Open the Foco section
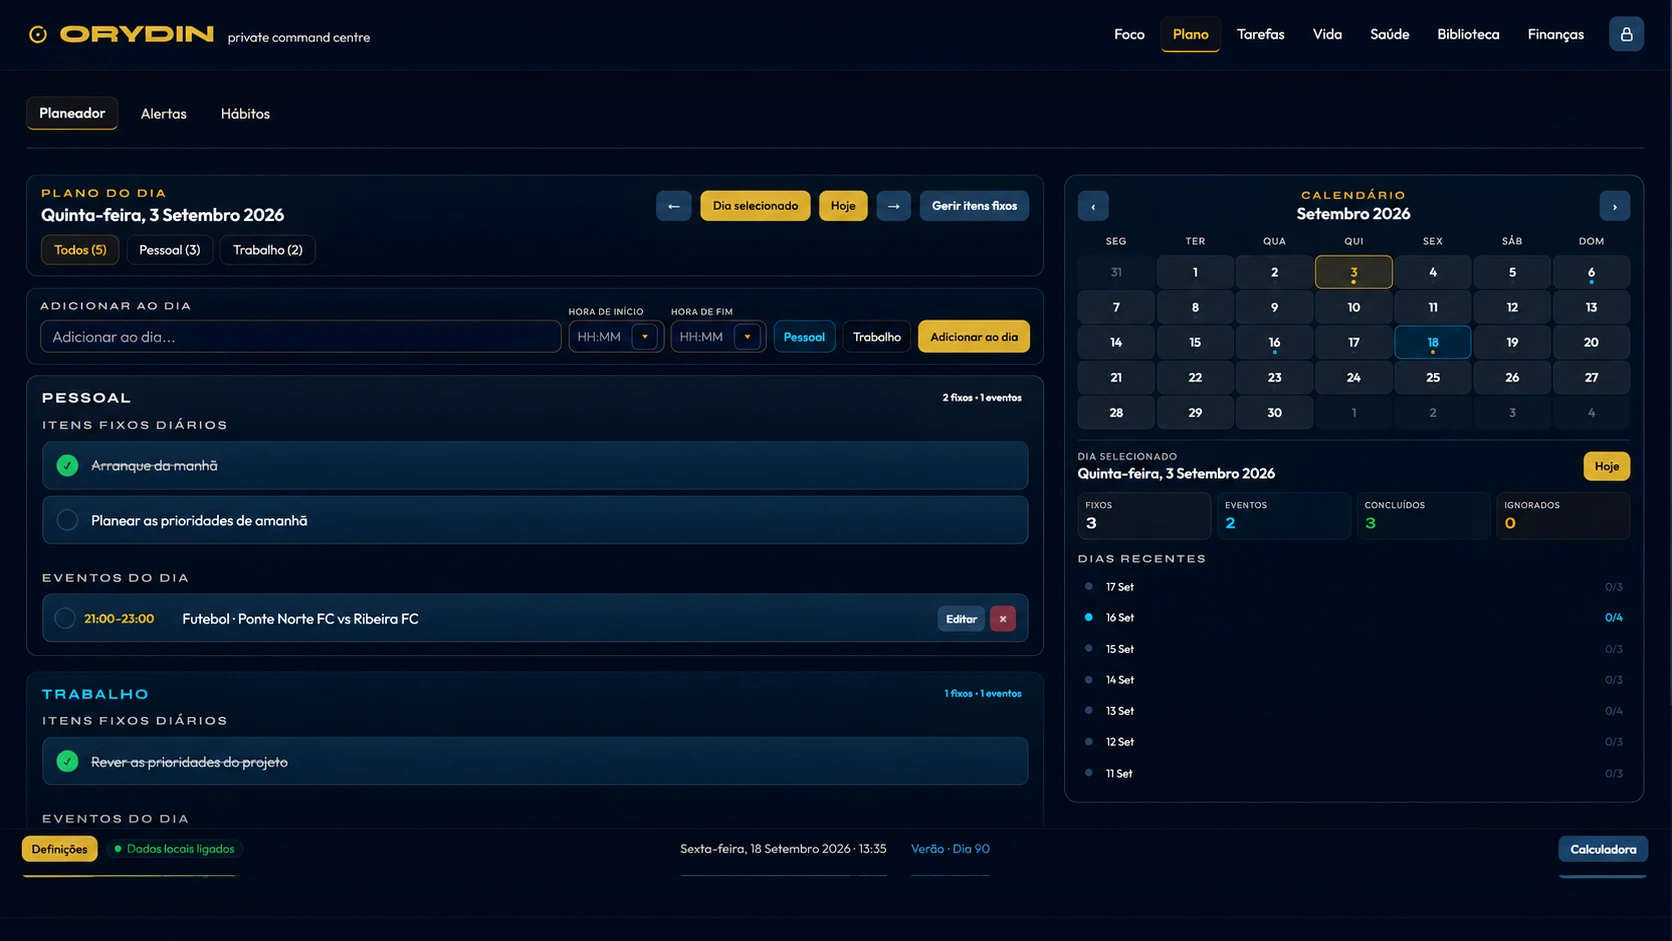The image size is (1672, 941). 1129,34
